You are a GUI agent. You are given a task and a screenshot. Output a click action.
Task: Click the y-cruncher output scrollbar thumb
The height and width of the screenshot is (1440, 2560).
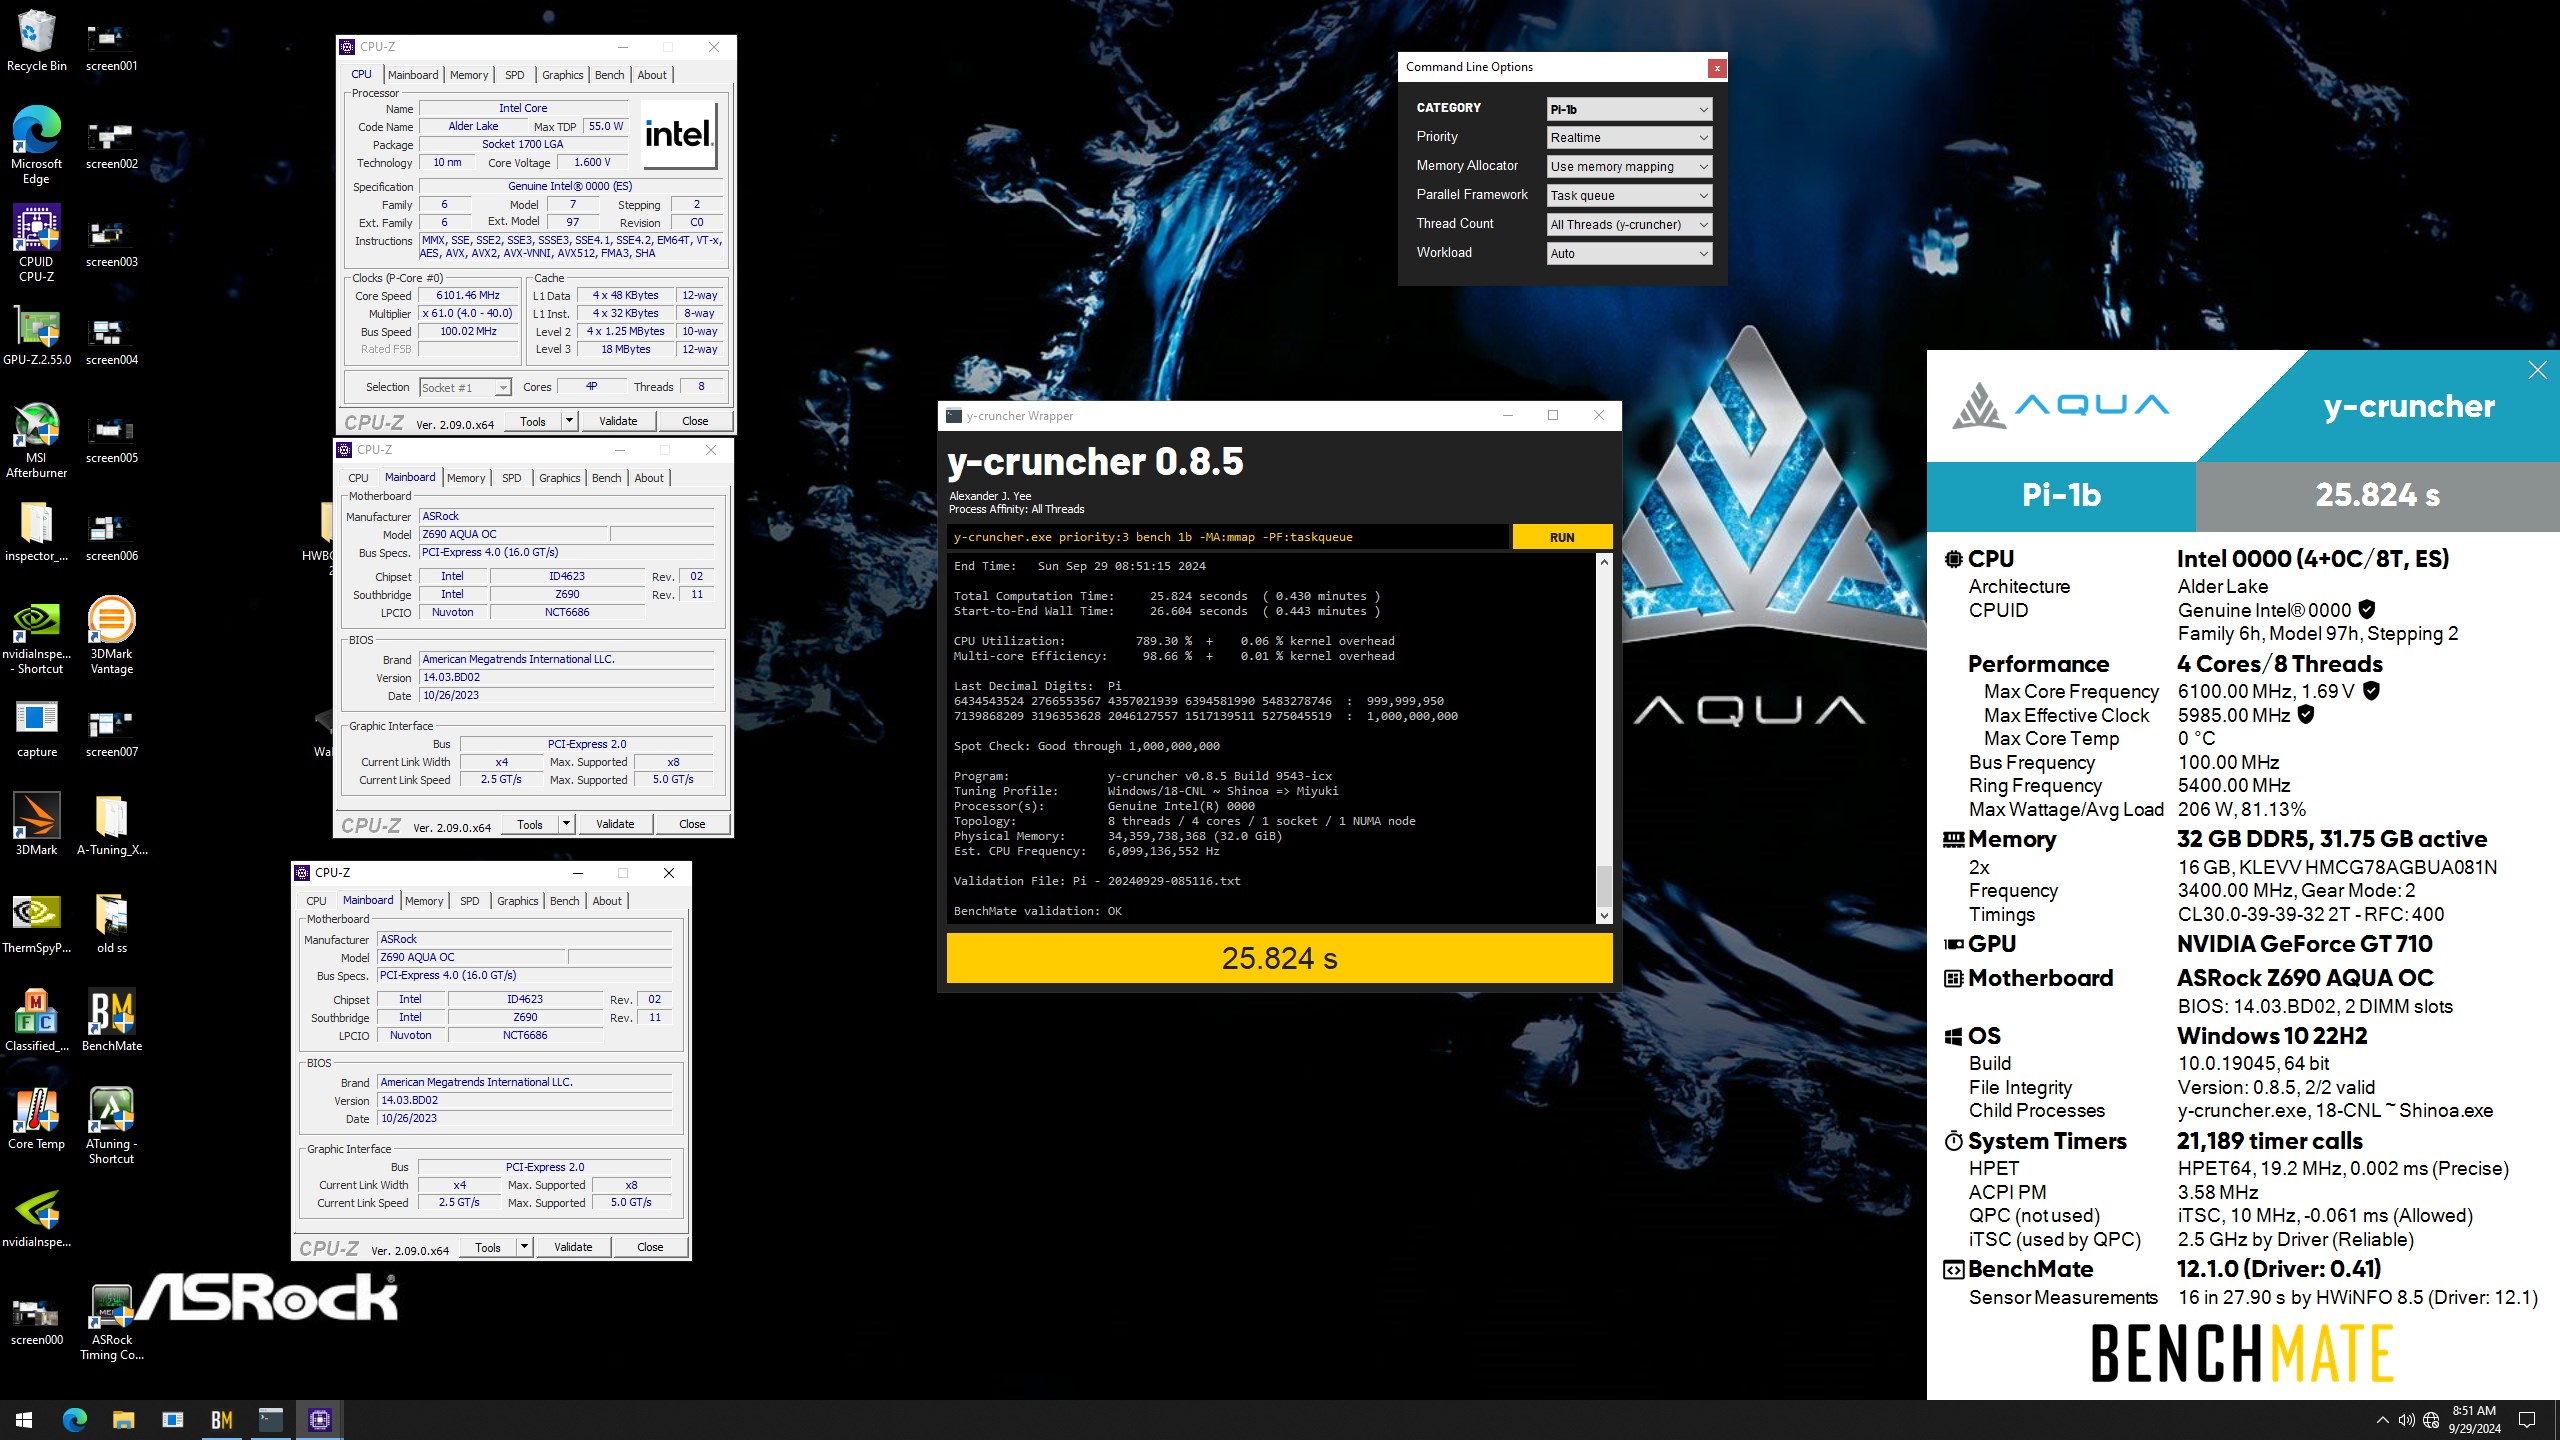click(1604, 885)
